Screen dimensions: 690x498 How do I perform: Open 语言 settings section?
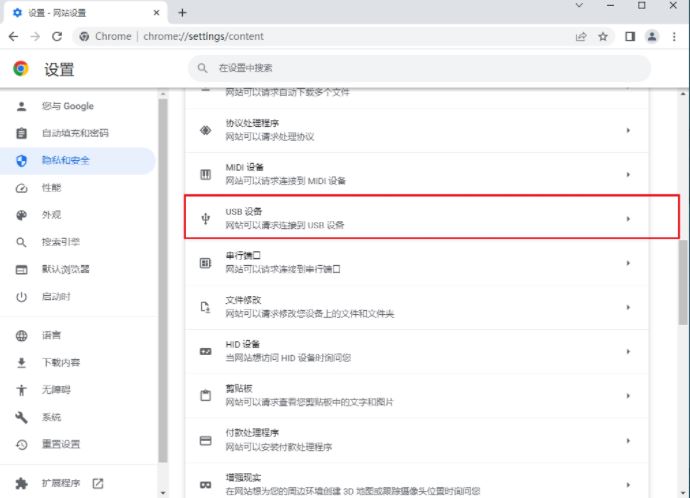77,336
